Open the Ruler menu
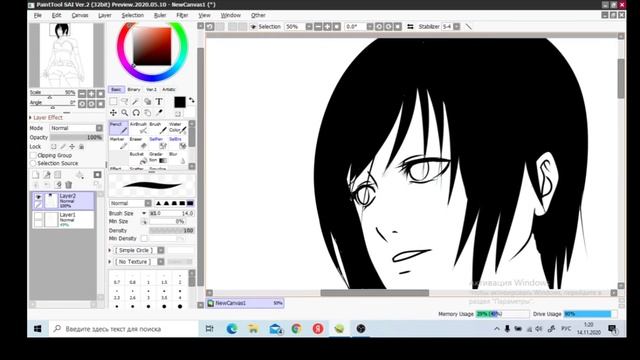 160,15
